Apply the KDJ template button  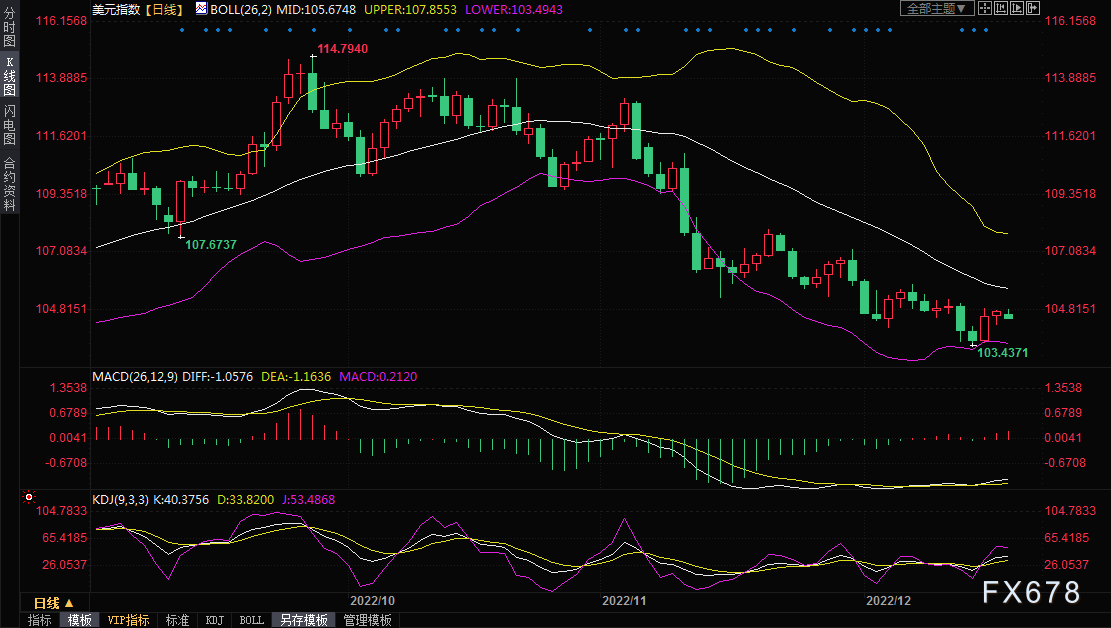click(214, 620)
